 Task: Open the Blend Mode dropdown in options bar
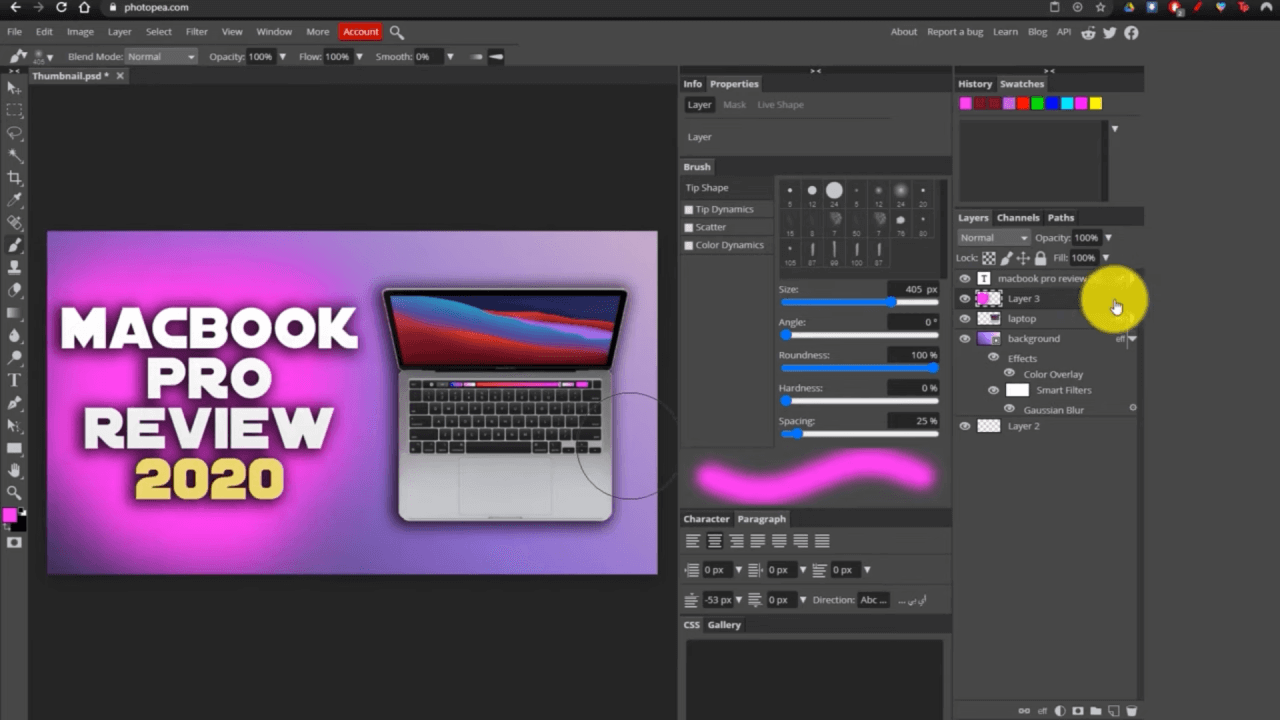click(x=161, y=57)
